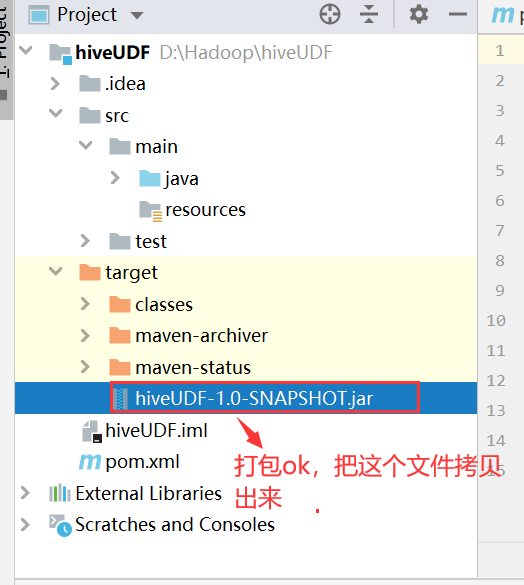Select the pom.xml file
524x585 pixels.
pos(142,462)
